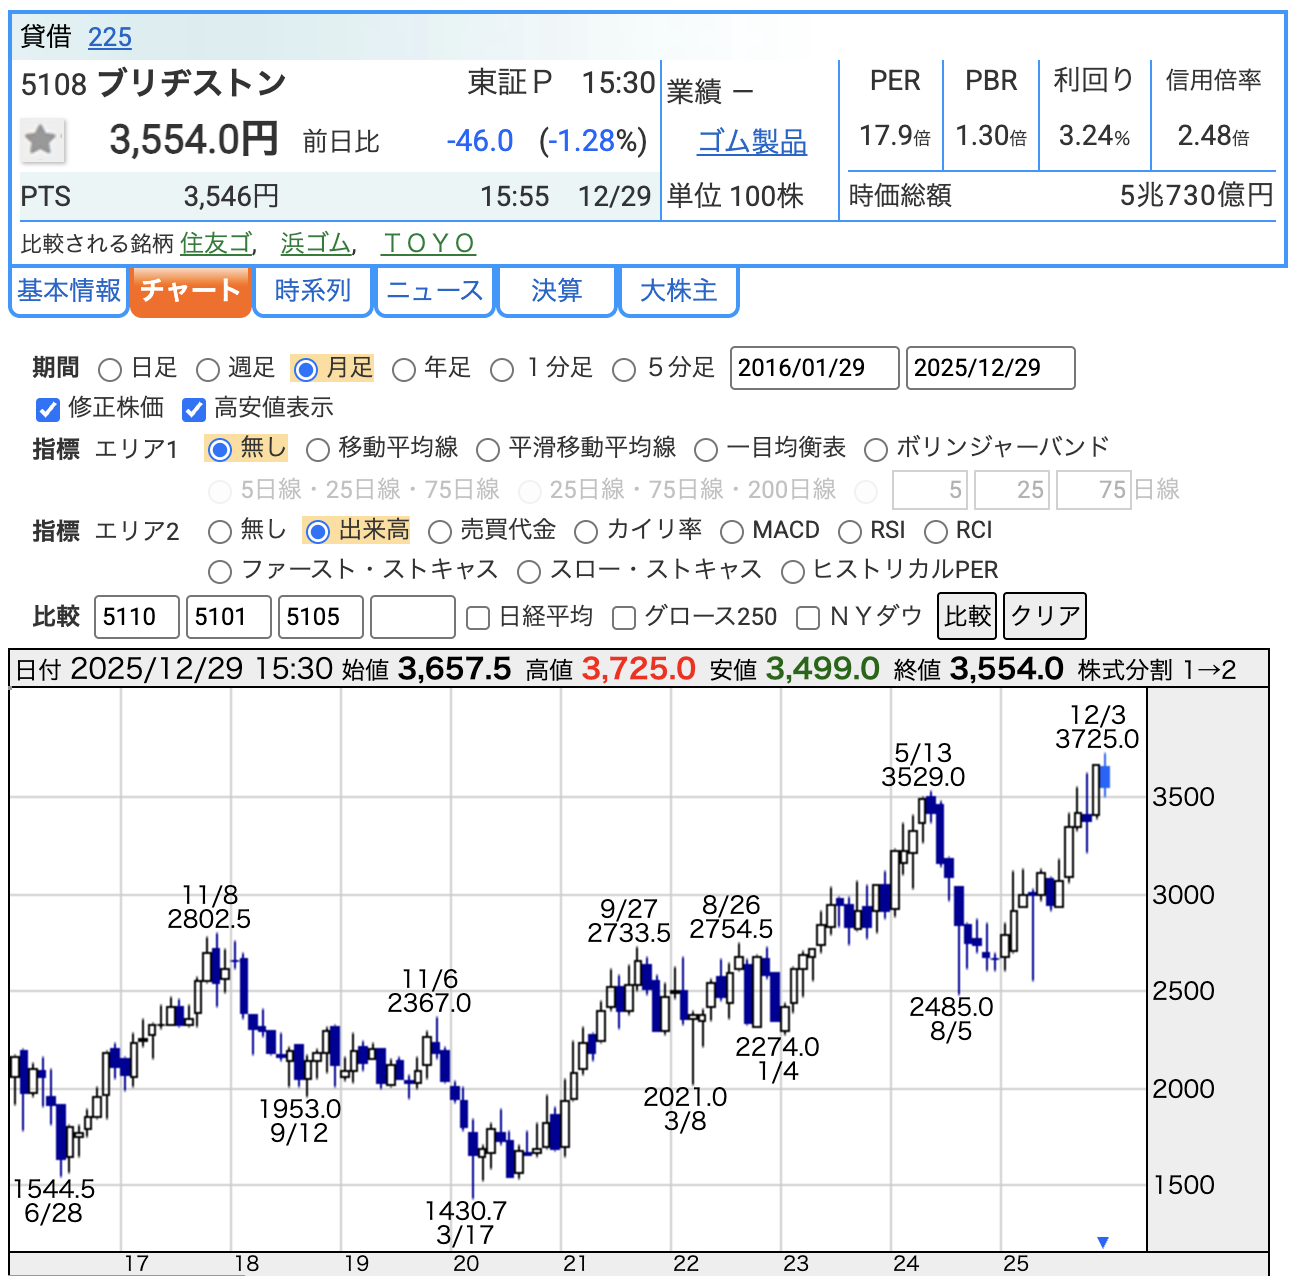The image size is (1302, 1276).
Task: Click the start date field 2016/01/29
Action: coord(814,368)
